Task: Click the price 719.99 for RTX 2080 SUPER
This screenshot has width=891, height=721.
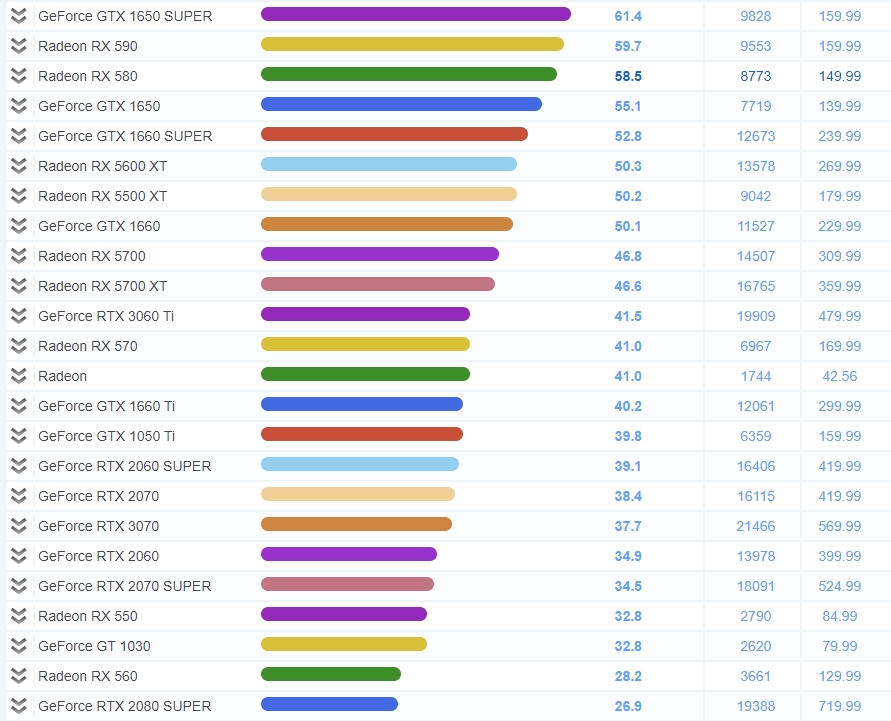Action: (x=840, y=706)
